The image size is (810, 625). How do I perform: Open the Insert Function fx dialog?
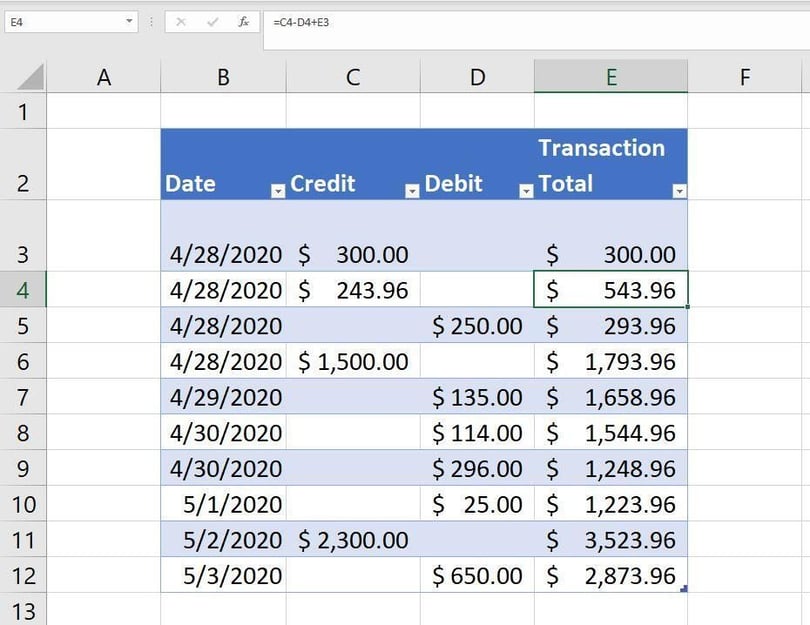(243, 21)
